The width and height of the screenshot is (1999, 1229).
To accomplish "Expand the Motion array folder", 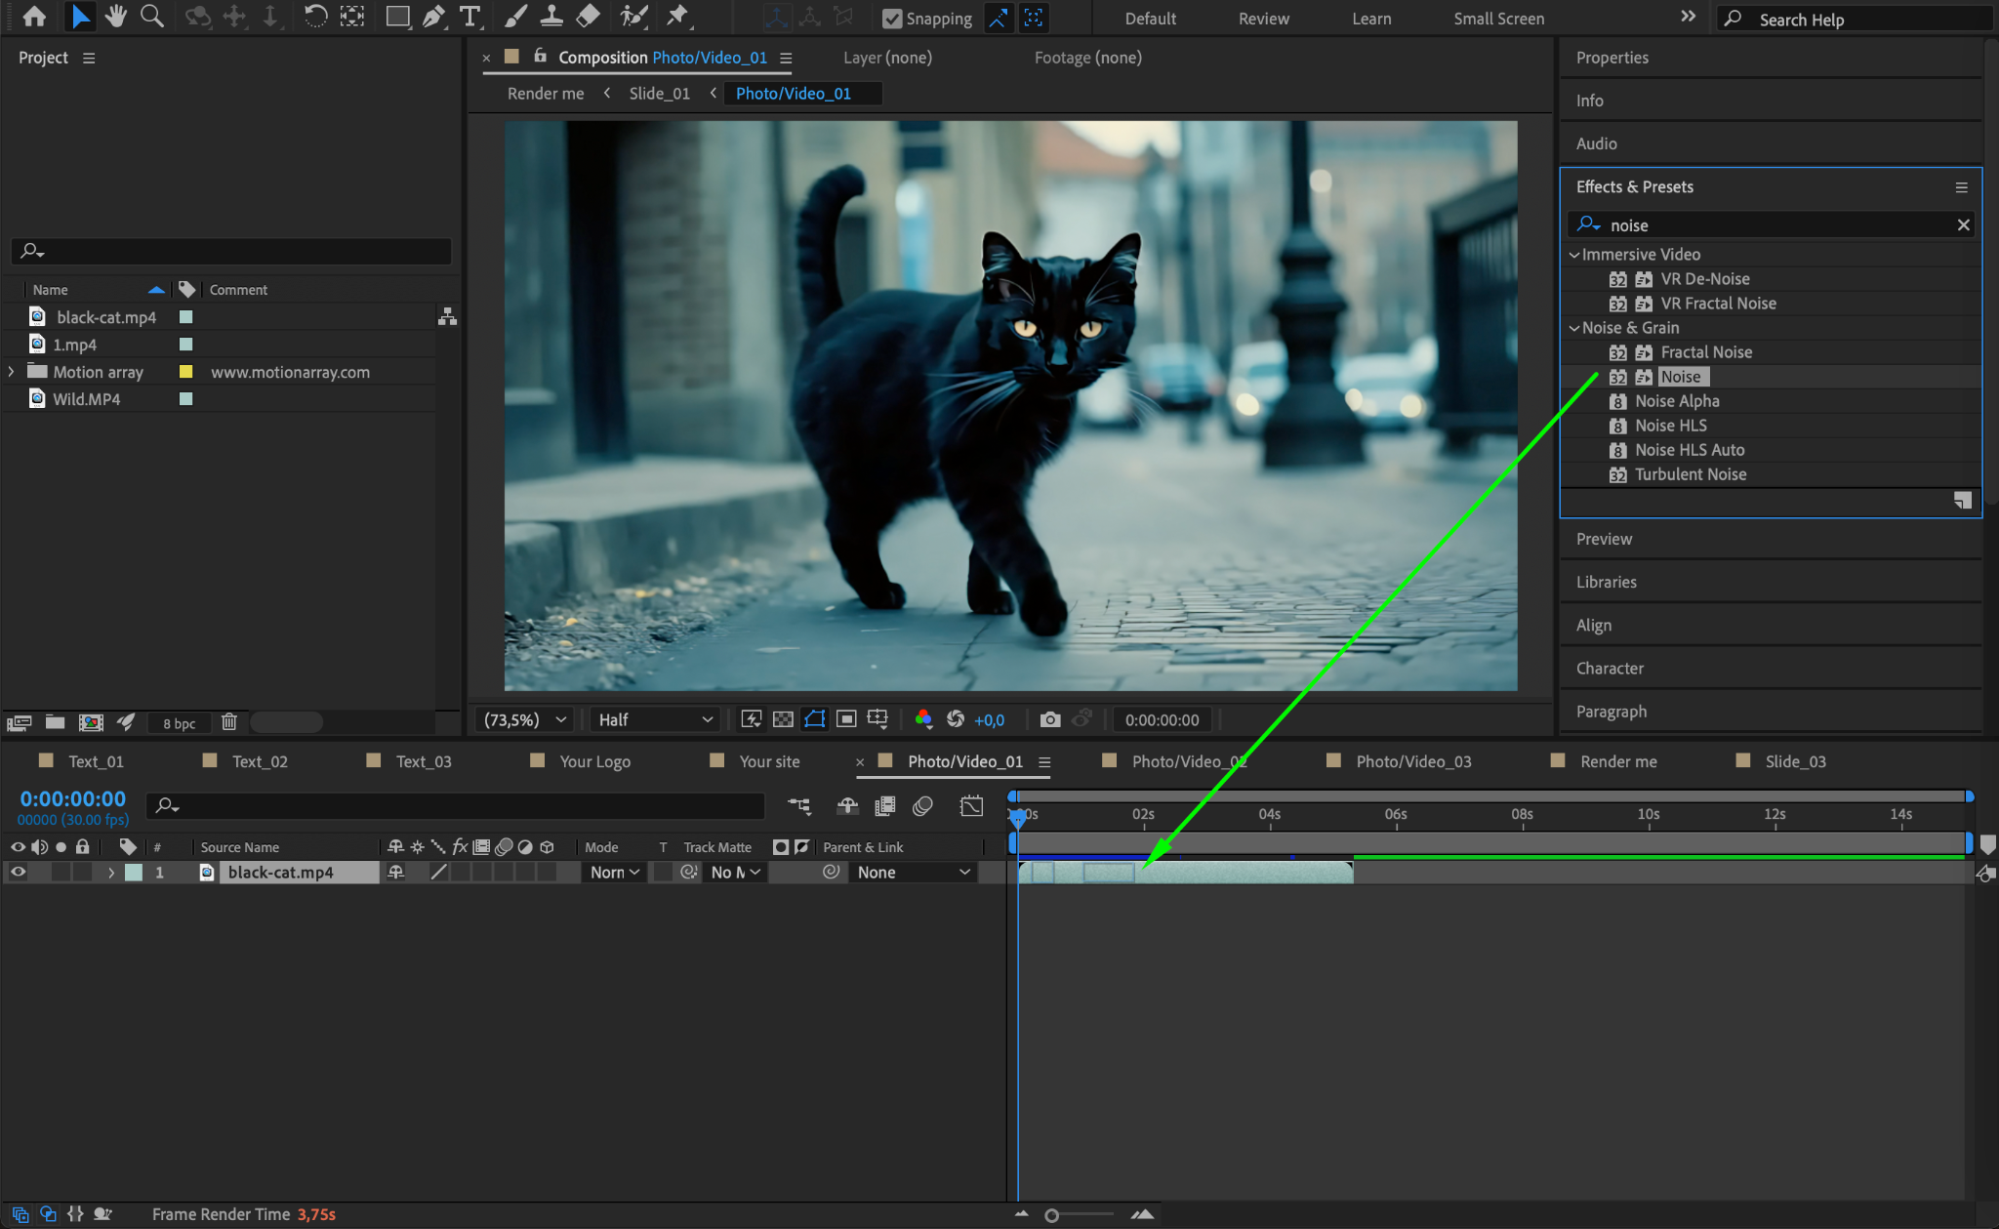I will click(11, 371).
